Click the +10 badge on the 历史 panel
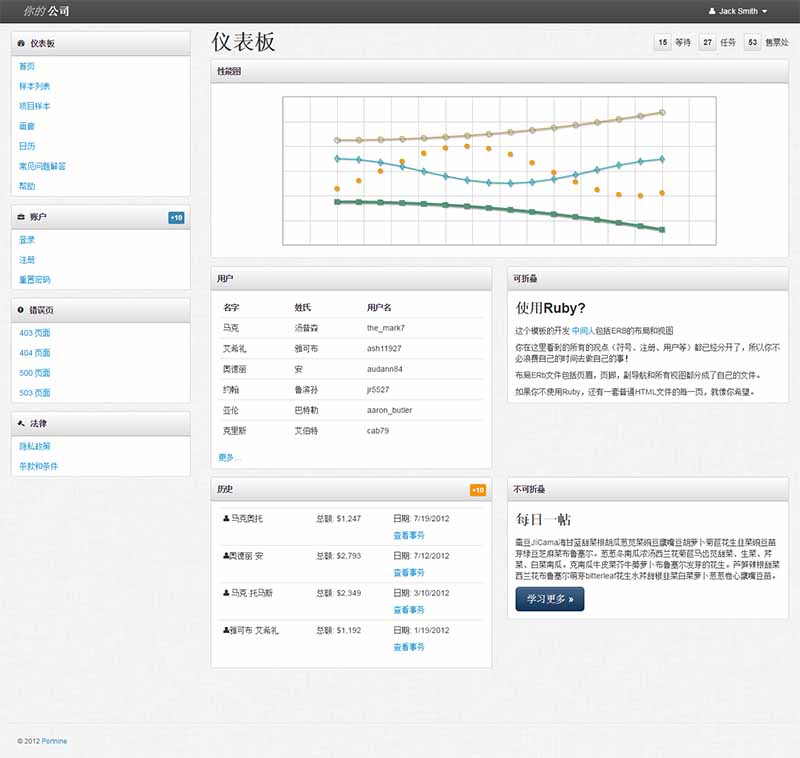This screenshot has width=800, height=758. click(478, 489)
